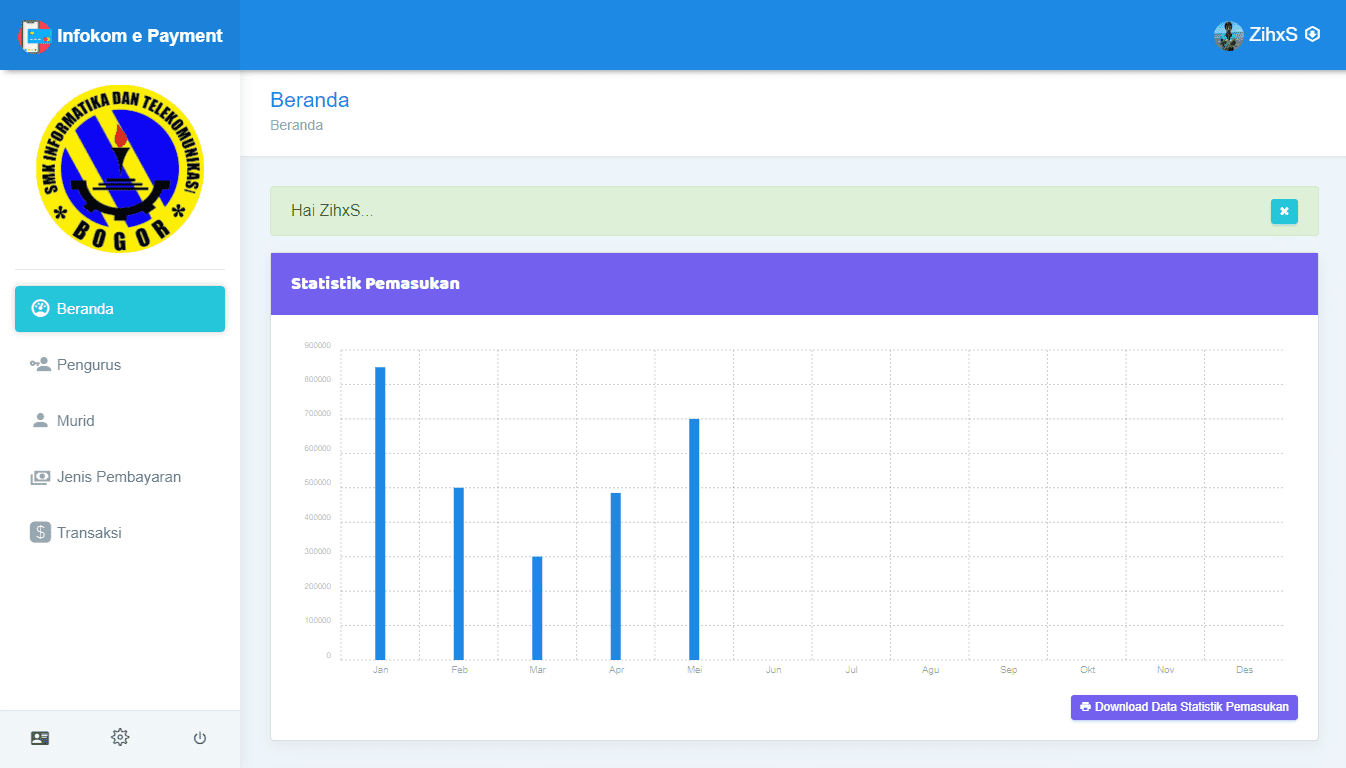
Task: Click Download Data Statistik Pemasukan button
Action: pos(1184,707)
